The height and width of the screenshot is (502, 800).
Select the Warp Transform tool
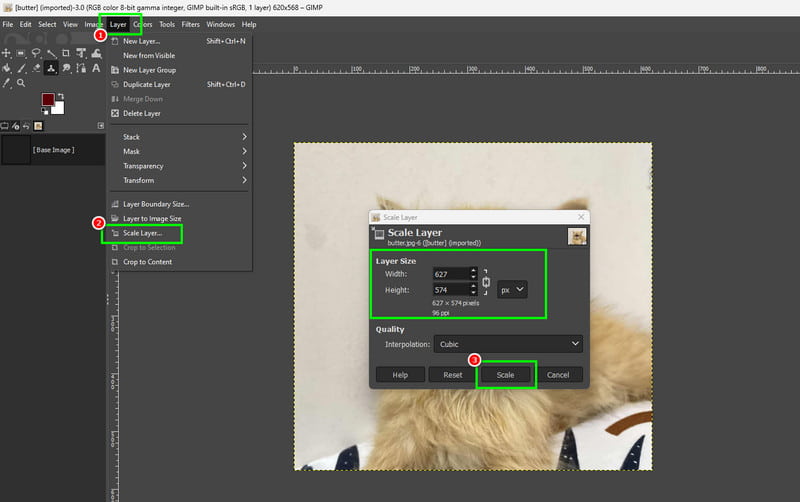click(x=96, y=53)
